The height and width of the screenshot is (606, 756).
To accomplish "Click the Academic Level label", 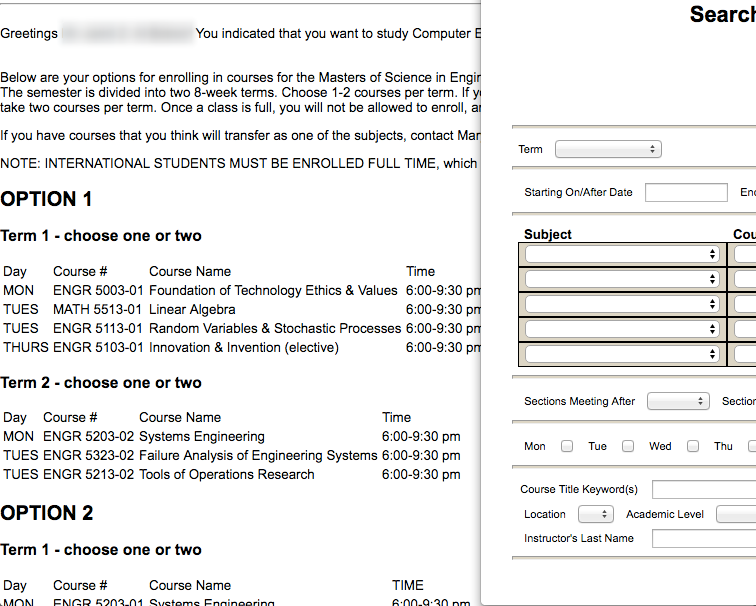I will [664, 514].
